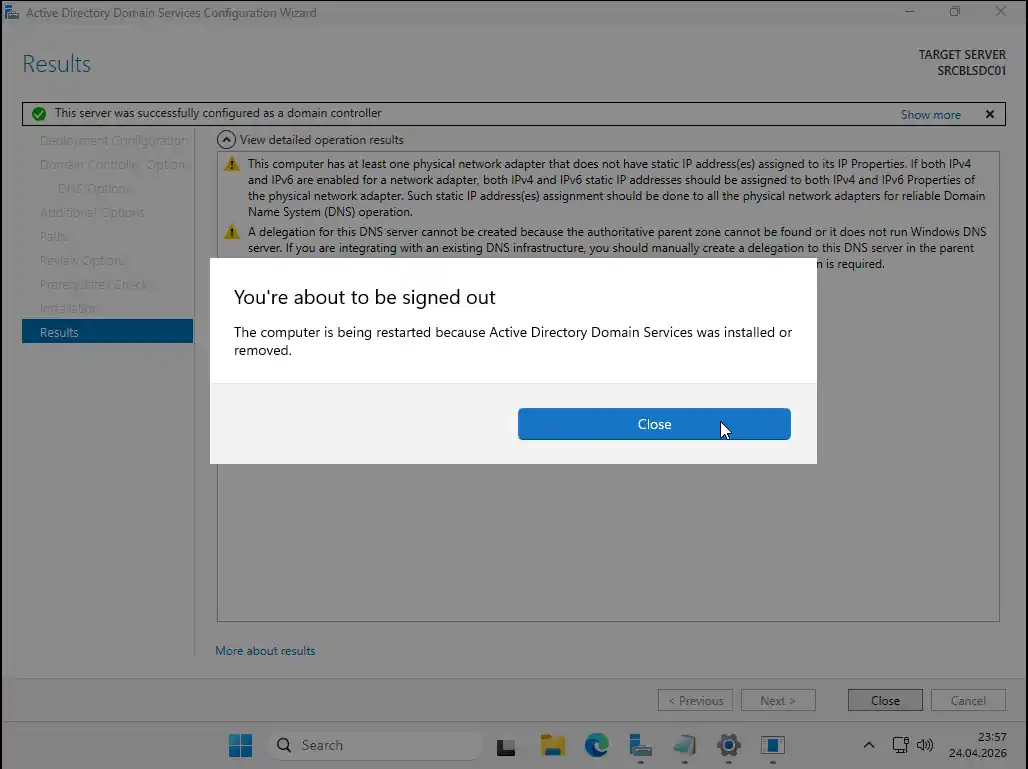Show hidden system tray icons
This screenshot has width=1028, height=769.
click(869, 745)
